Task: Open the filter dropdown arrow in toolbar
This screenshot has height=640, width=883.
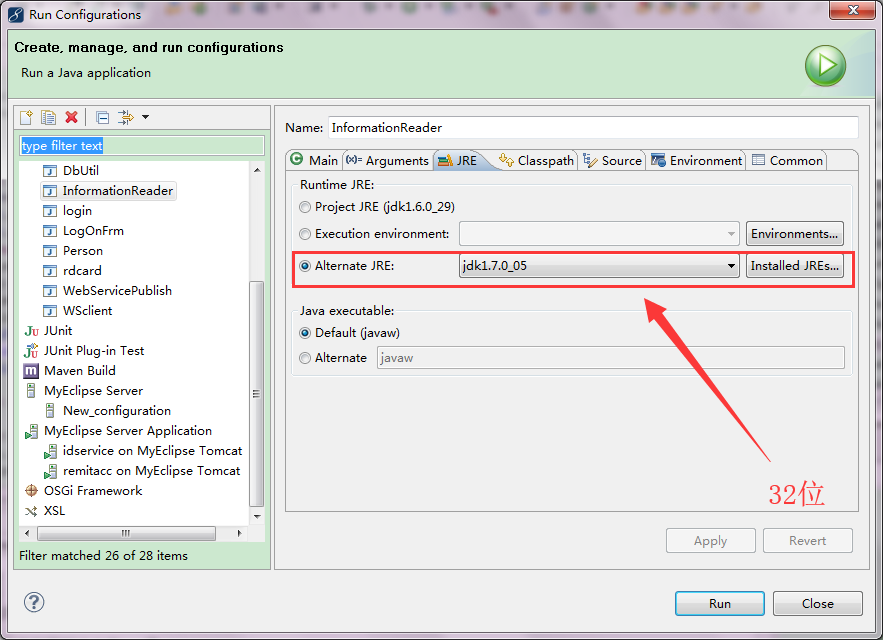Action: 146,117
